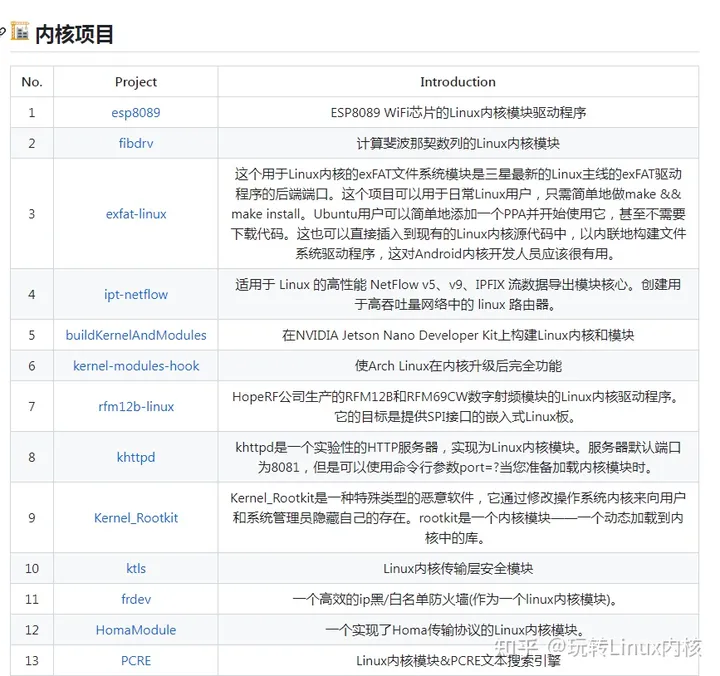
Task: Open the kernel-modules-hook project link
Action: tap(136, 366)
